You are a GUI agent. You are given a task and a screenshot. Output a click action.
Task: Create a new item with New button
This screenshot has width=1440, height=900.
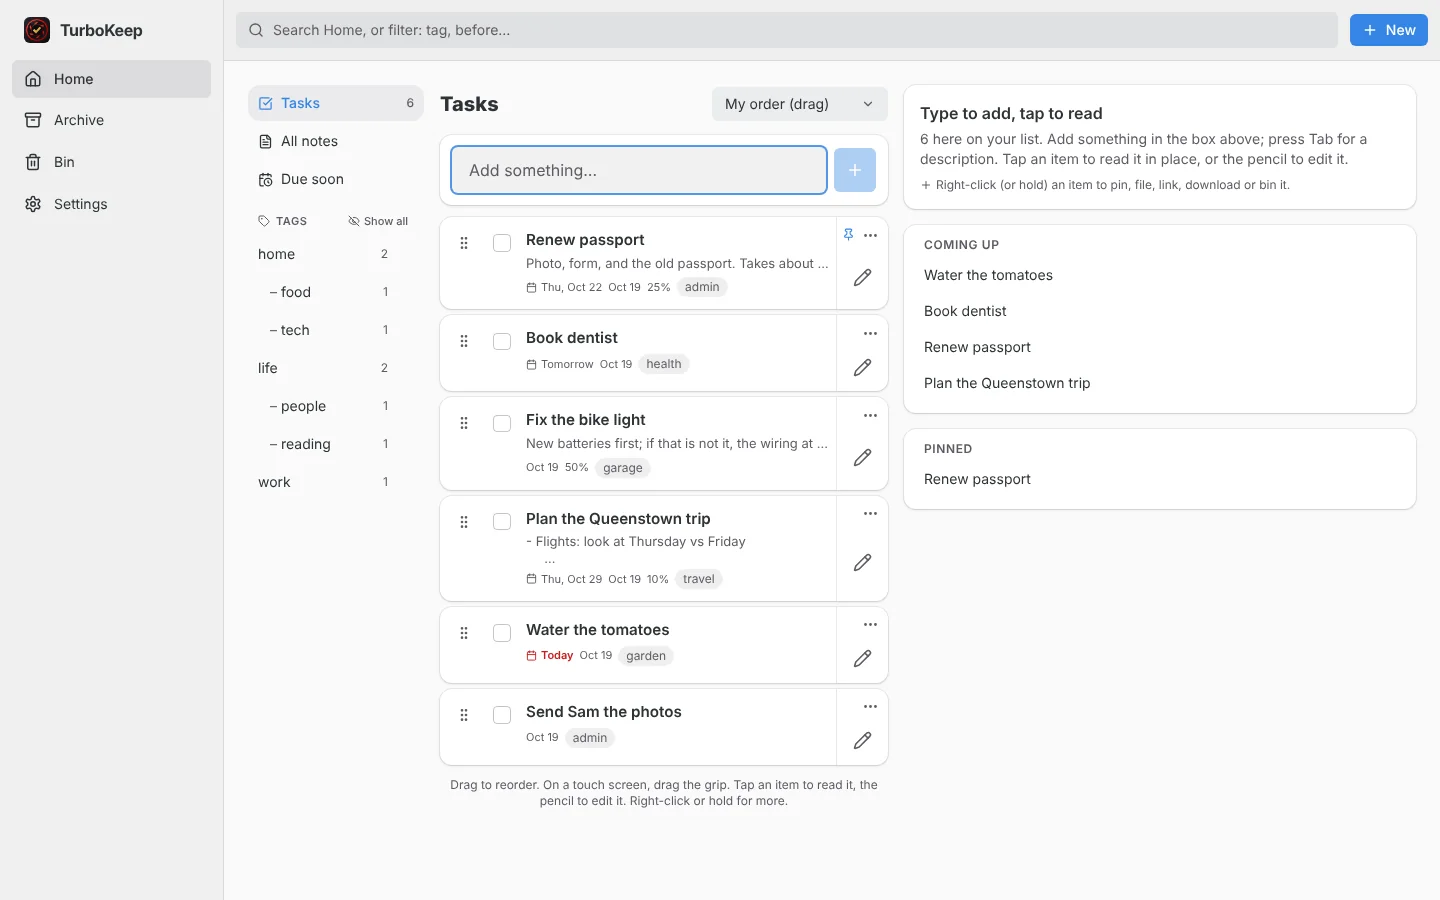1389,30
